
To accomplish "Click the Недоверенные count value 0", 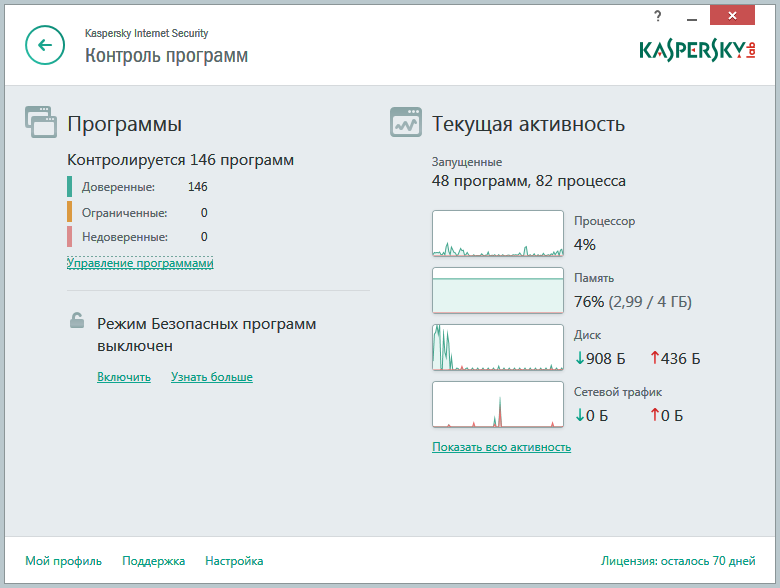I will (204, 237).
